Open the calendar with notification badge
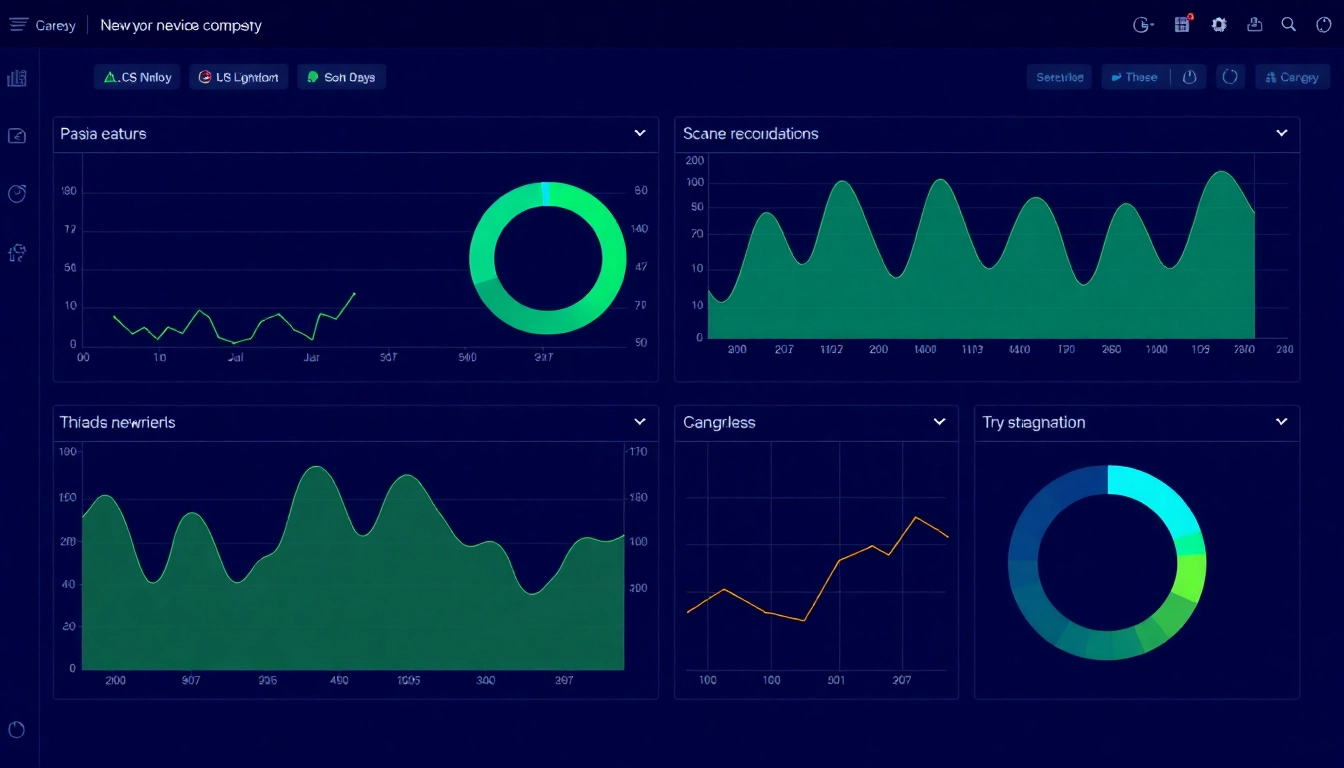This screenshot has width=1344, height=768. click(x=1181, y=24)
